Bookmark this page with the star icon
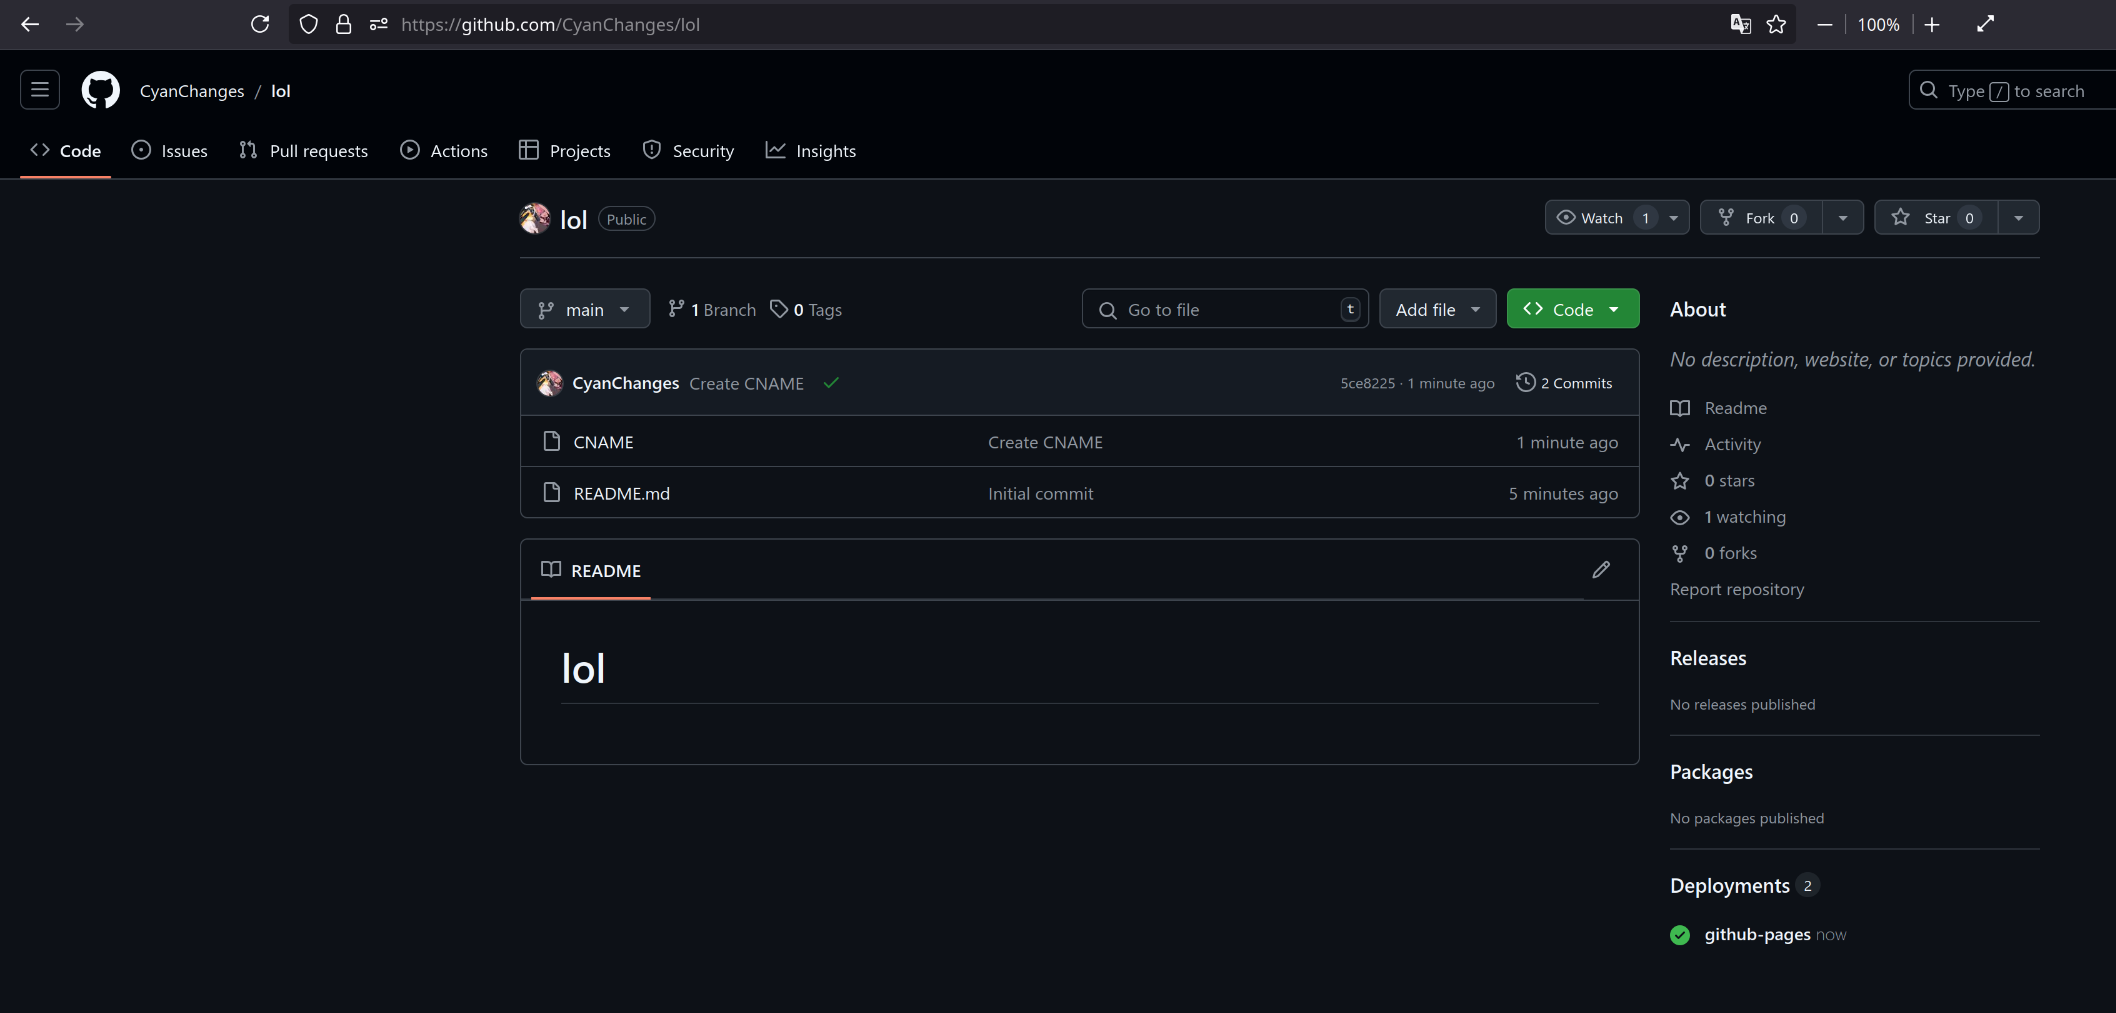Screen dimensions: 2116x1013 click(1776, 25)
